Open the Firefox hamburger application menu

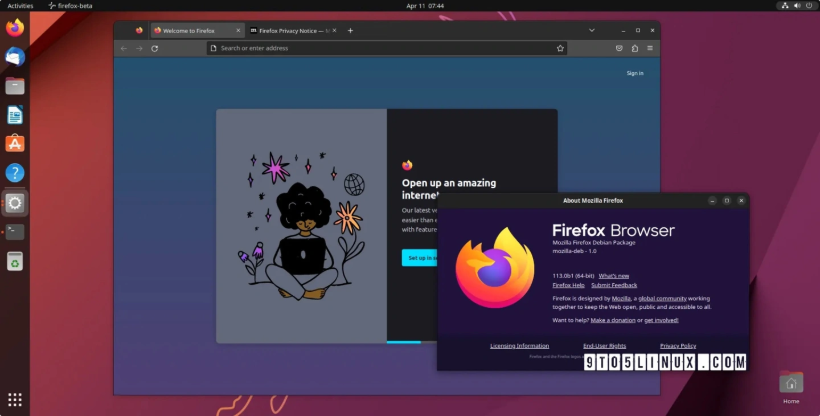650,48
